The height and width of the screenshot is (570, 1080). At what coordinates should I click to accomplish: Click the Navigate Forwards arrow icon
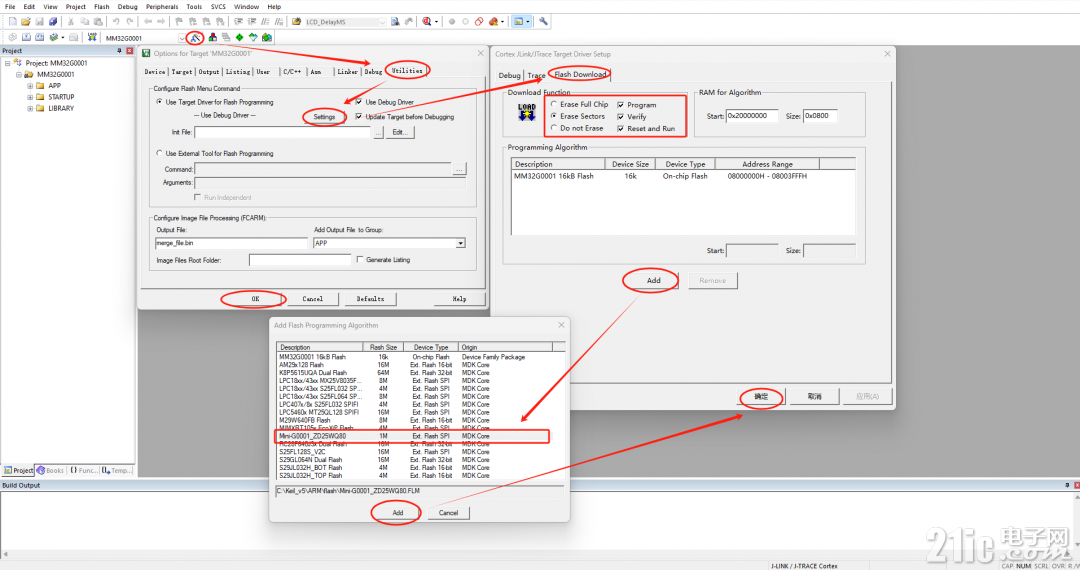click(x=160, y=21)
